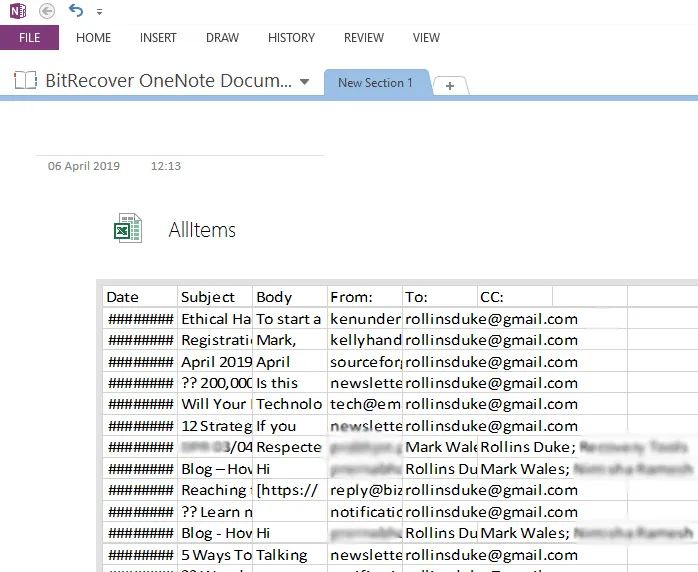The height and width of the screenshot is (572, 698).
Task: Select the New Section 1 tab
Action: [x=375, y=83]
